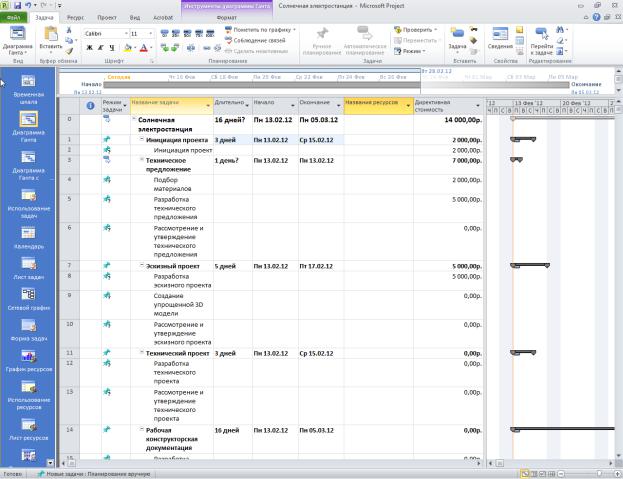Screen dimensions: 623x479
Task: Set task to 0% complete
Action: [164, 33]
